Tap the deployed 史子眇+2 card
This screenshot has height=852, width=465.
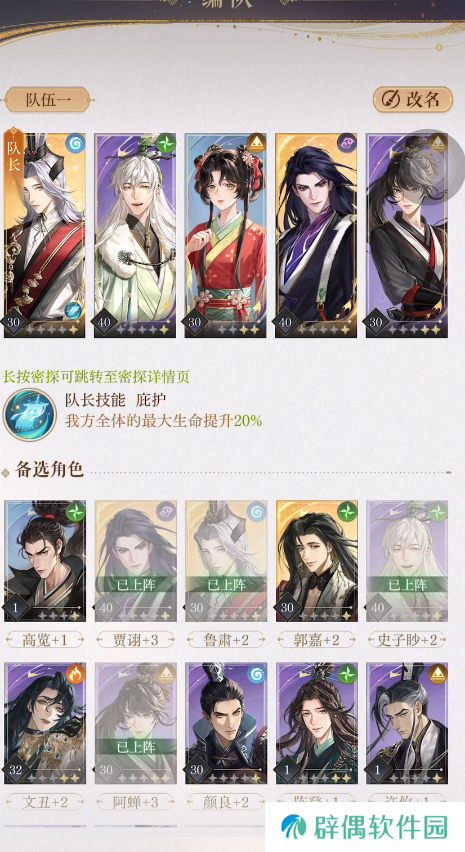pos(407,561)
